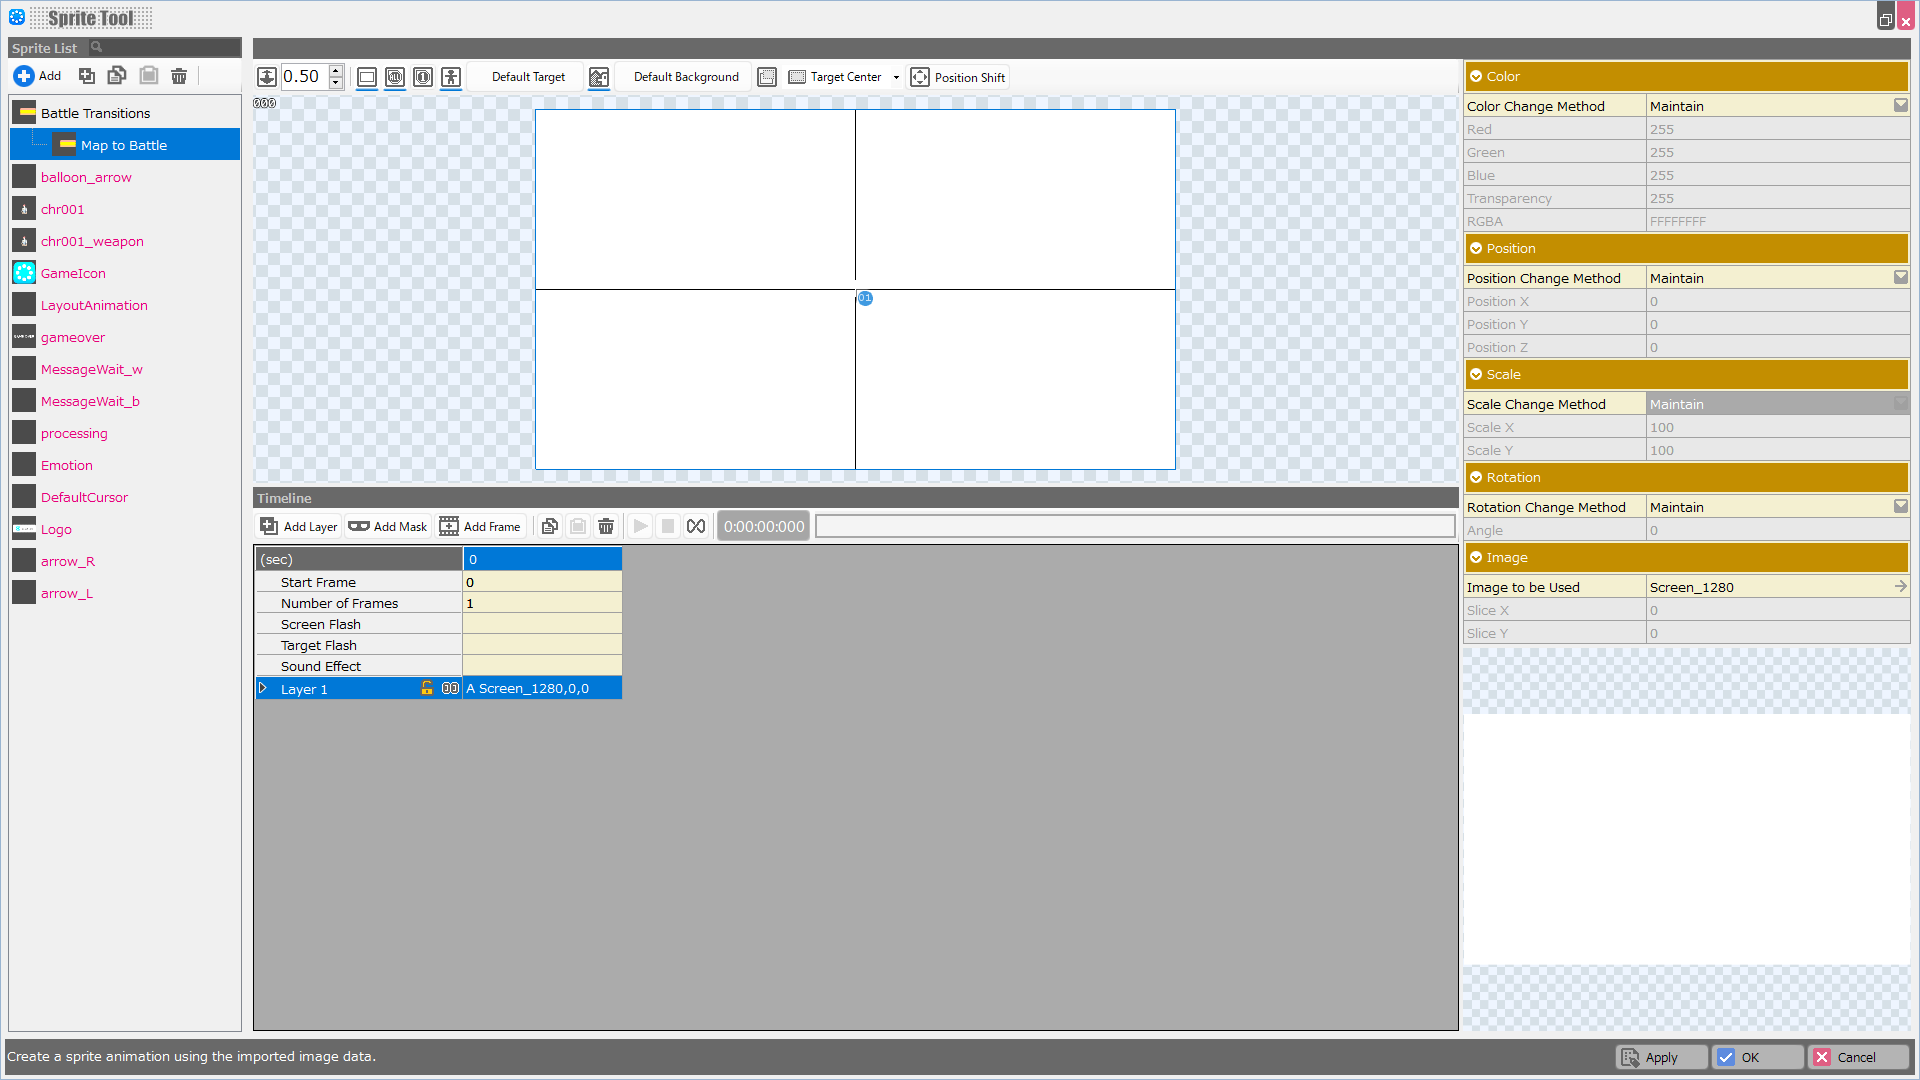Click the copy sprite icon
The image size is (1920, 1080).
click(x=117, y=76)
